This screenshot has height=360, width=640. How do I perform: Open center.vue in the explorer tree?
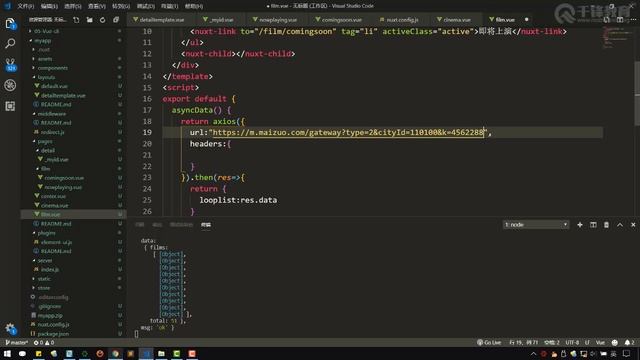(x=53, y=196)
